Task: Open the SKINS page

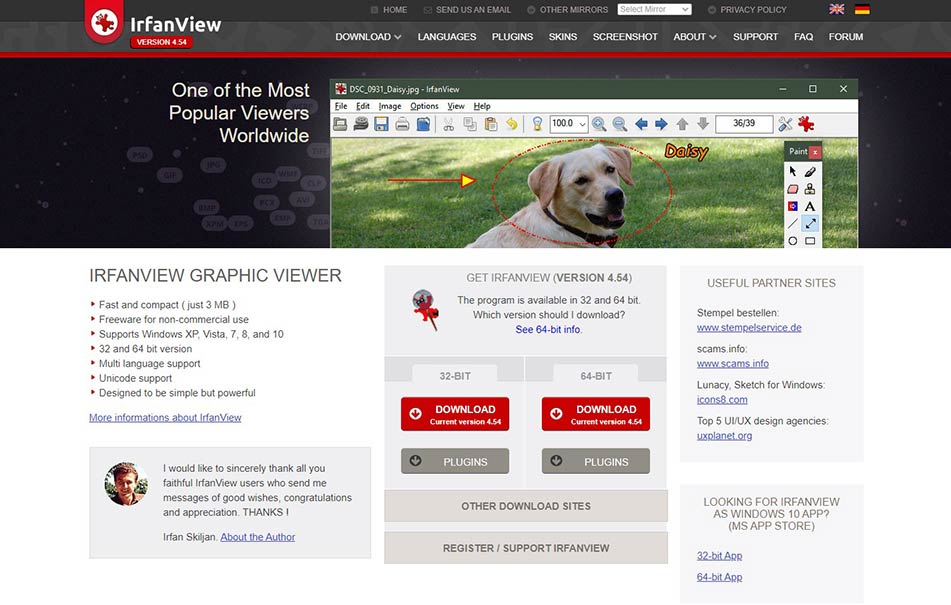Action: coord(563,36)
